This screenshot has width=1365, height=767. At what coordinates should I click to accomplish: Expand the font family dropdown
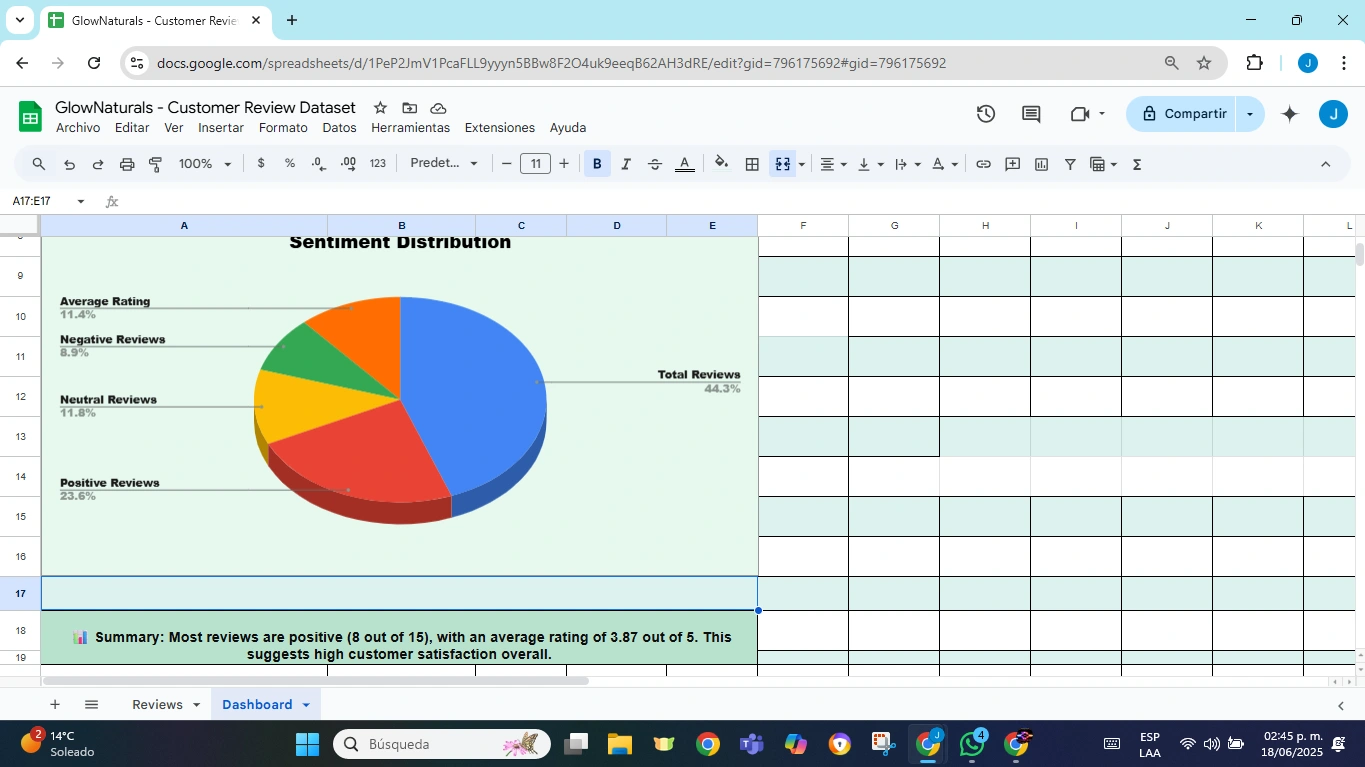pyautogui.click(x=444, y=164)
